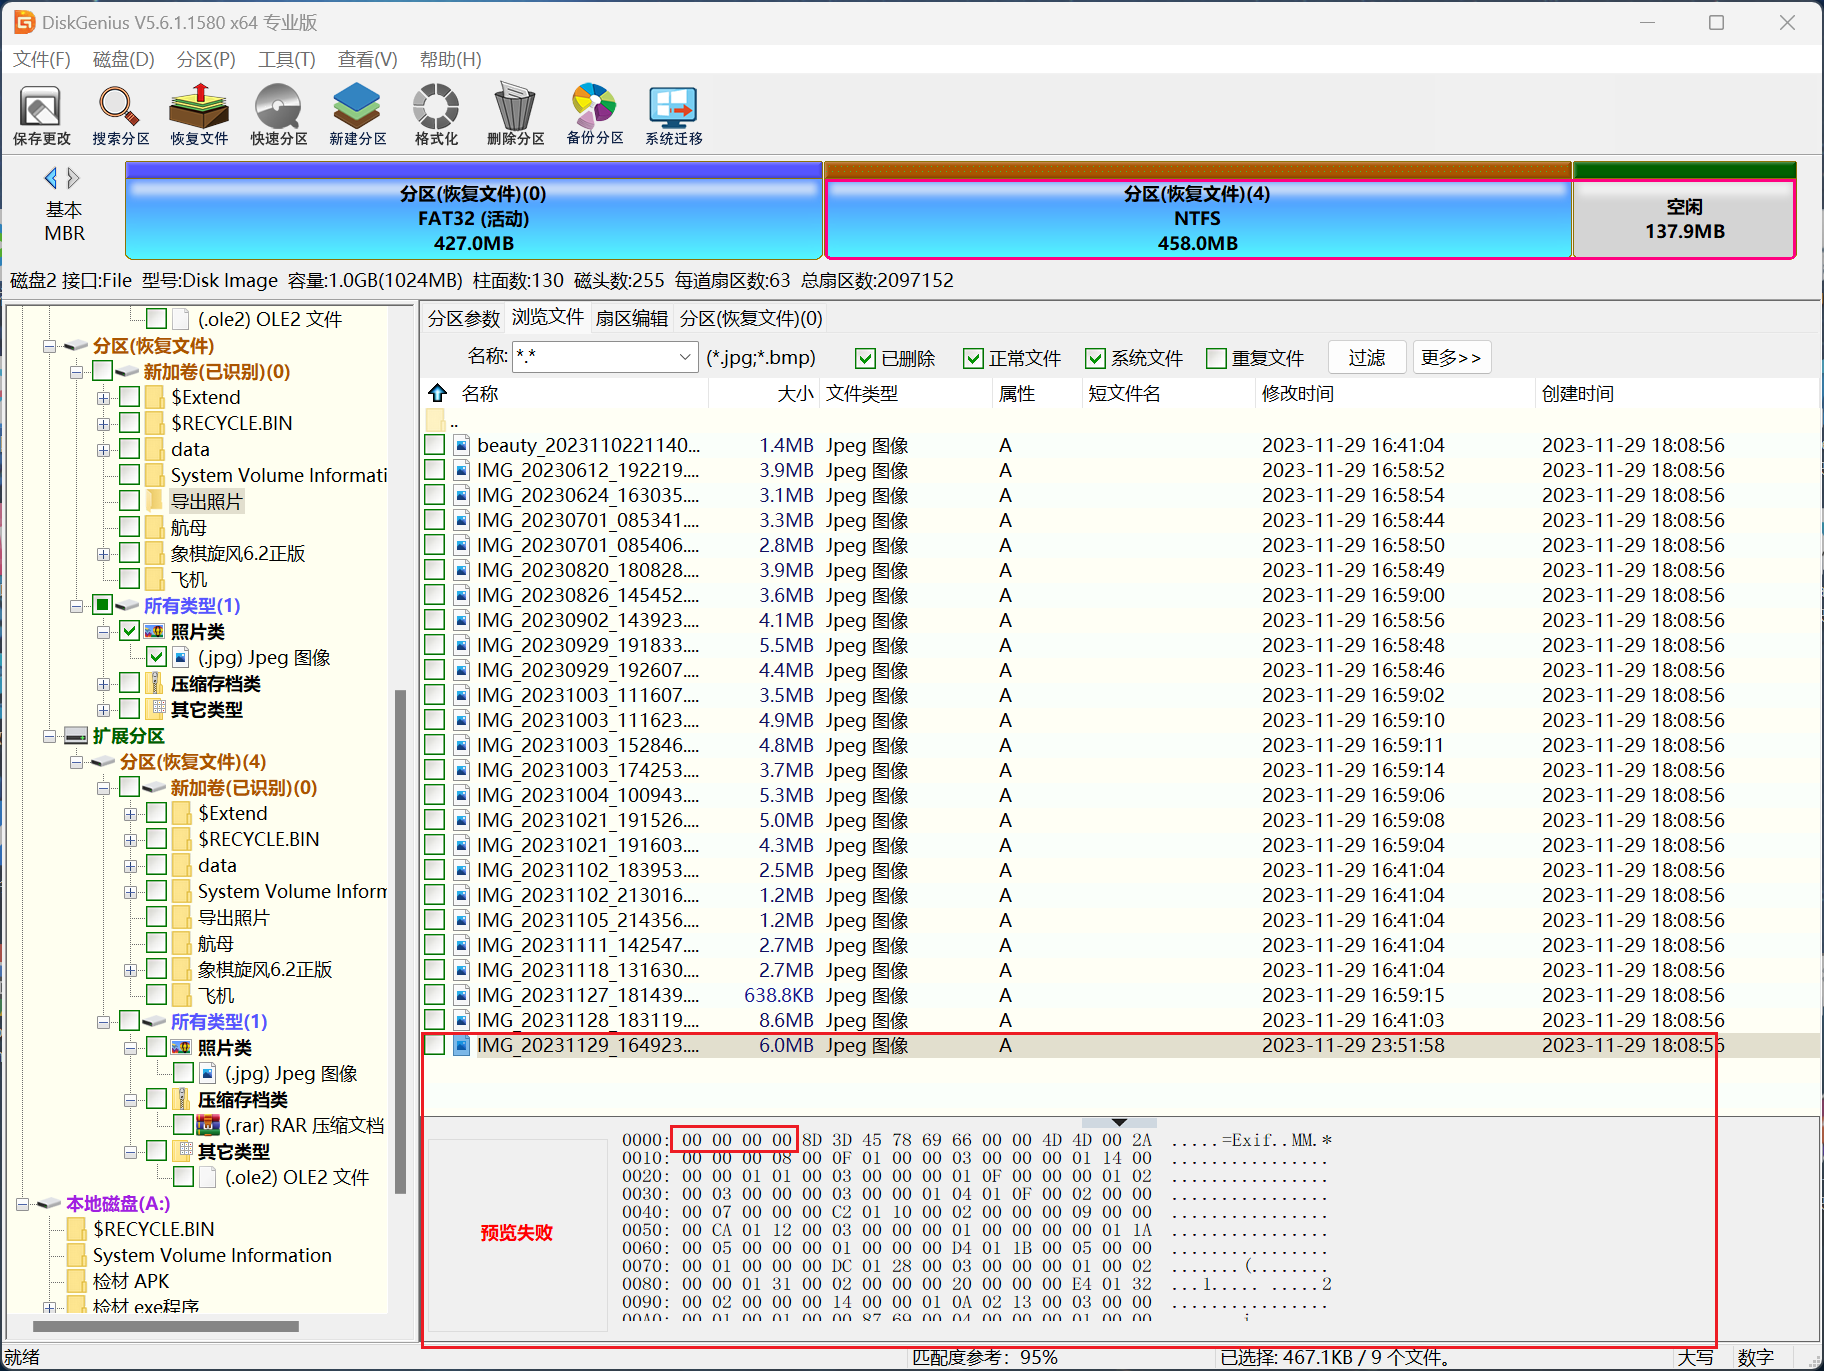This screenshot has width=1824, height=1371.
Task: Open the 名称 filter dropdown
Action: 685,357
